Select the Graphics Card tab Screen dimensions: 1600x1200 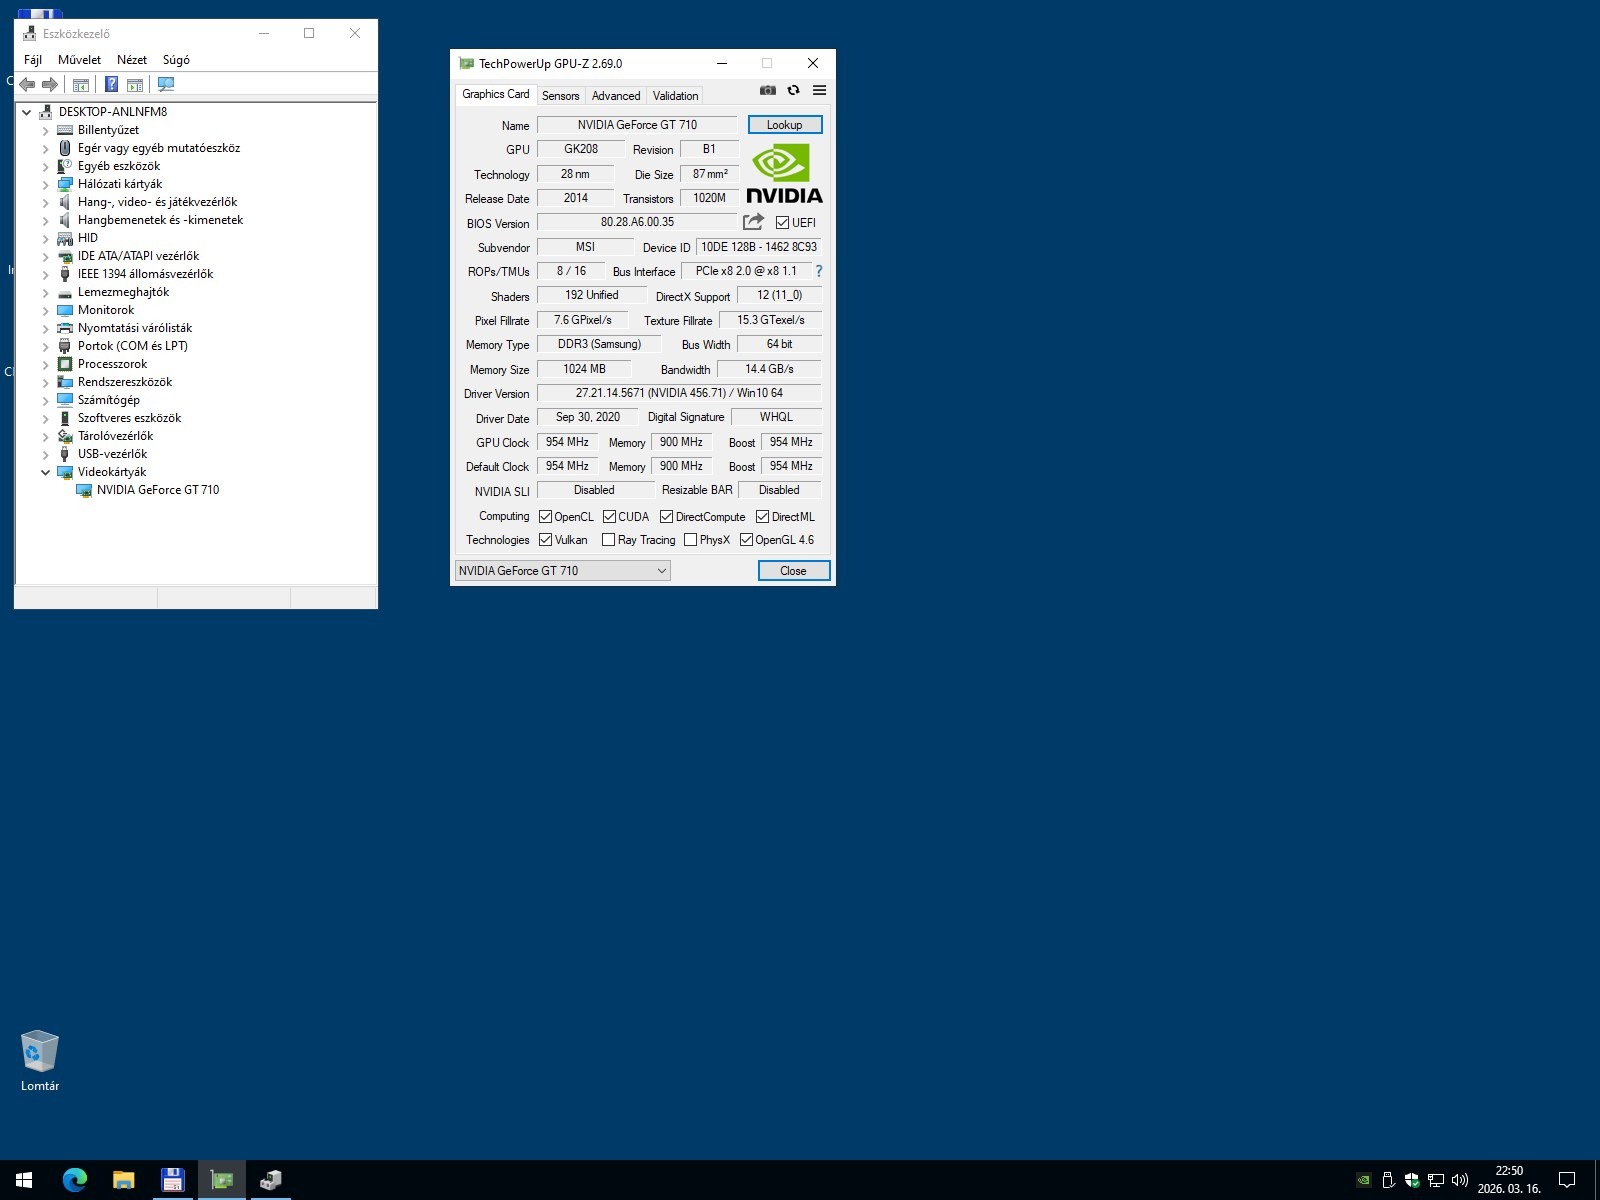496,94
